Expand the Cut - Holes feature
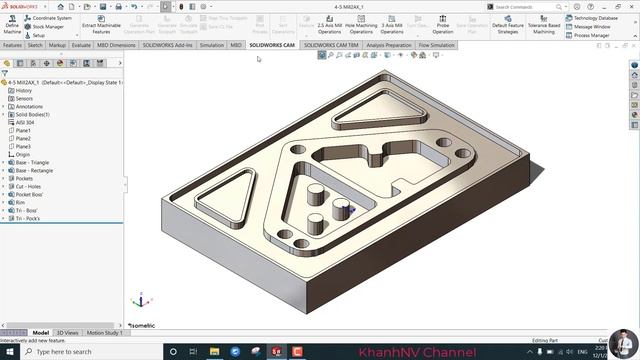 coord(4,187)
